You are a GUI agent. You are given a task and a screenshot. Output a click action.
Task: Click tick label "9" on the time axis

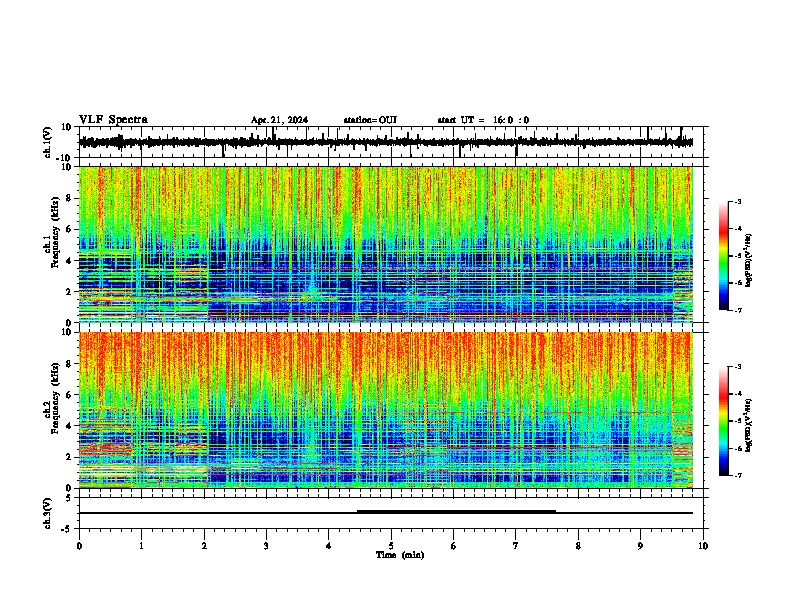tap(640, 546)
